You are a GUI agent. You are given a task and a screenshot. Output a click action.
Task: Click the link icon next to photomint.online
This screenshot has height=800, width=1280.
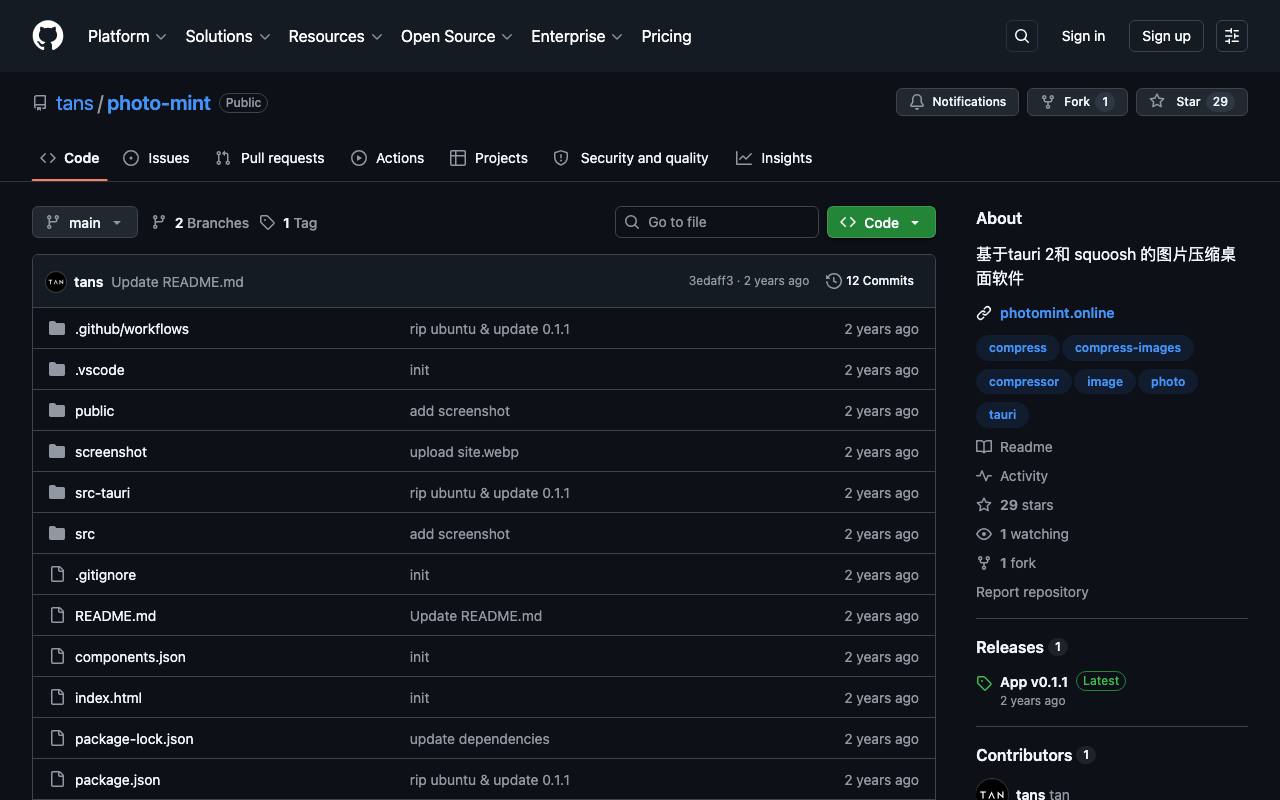(984, 313)
